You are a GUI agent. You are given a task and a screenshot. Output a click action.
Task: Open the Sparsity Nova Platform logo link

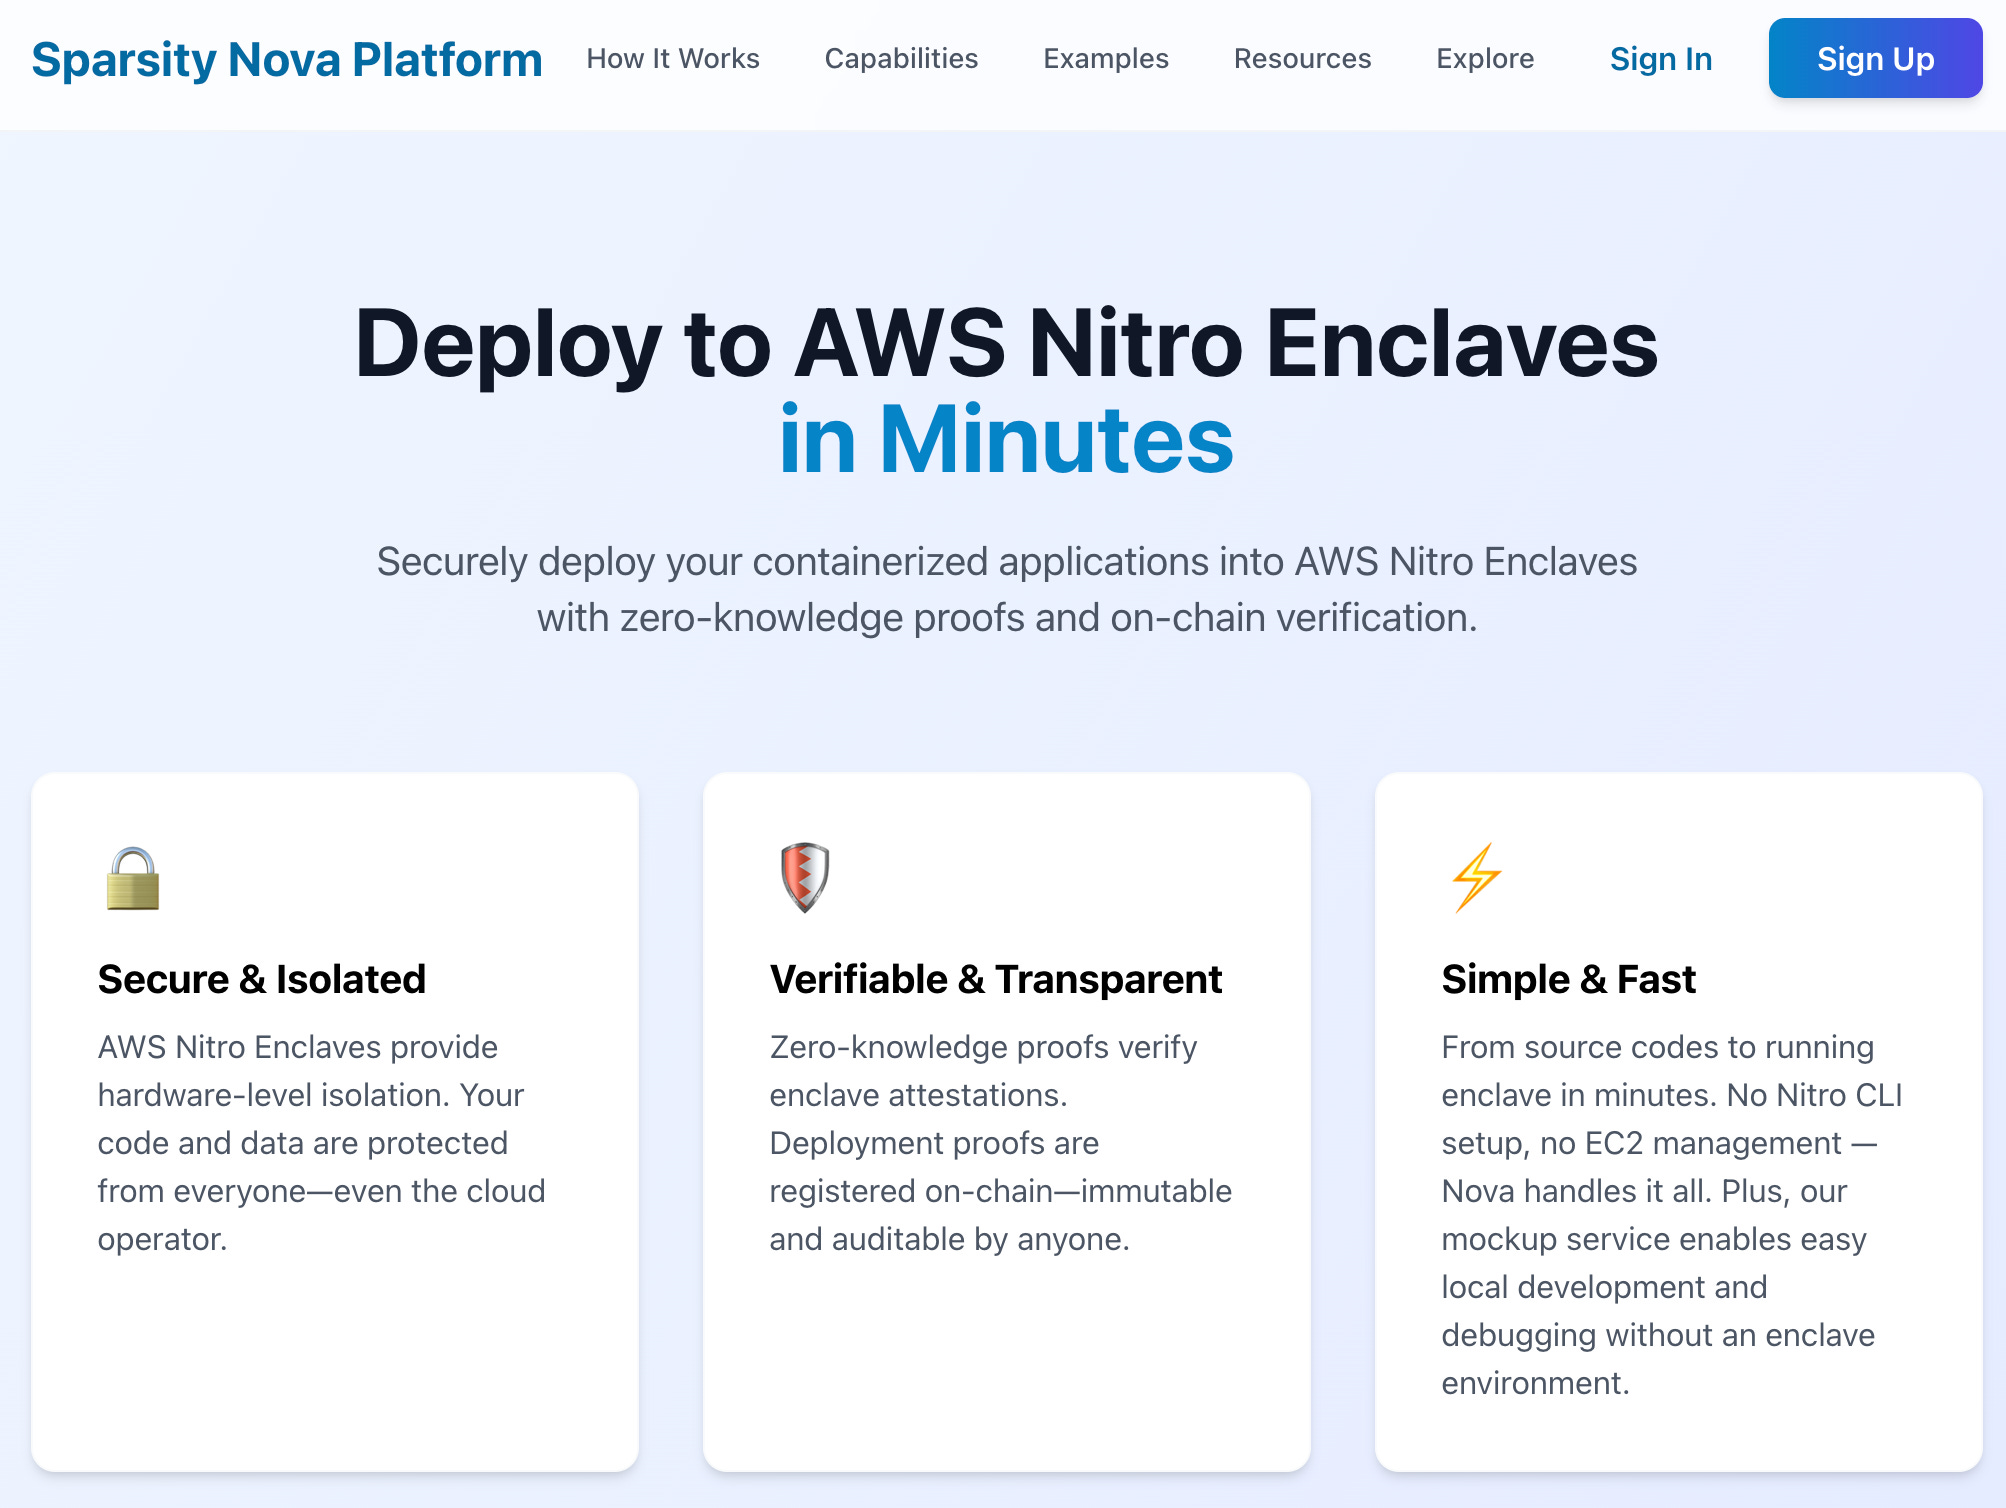tap(287, 59)
